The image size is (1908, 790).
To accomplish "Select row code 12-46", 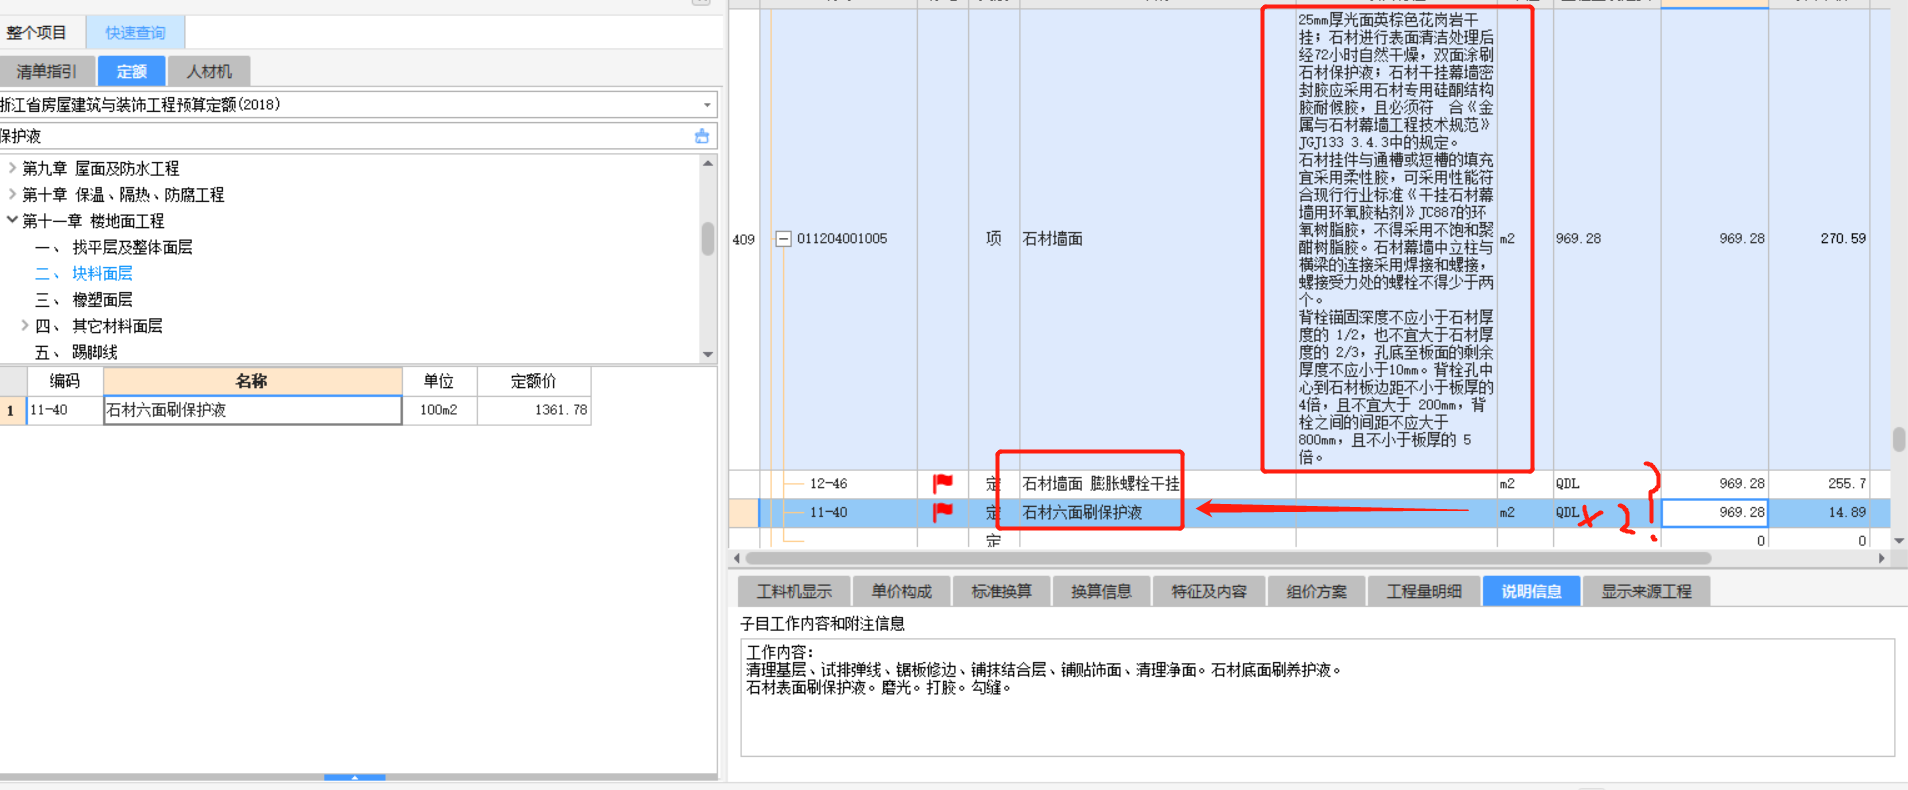I will [828, 484].
